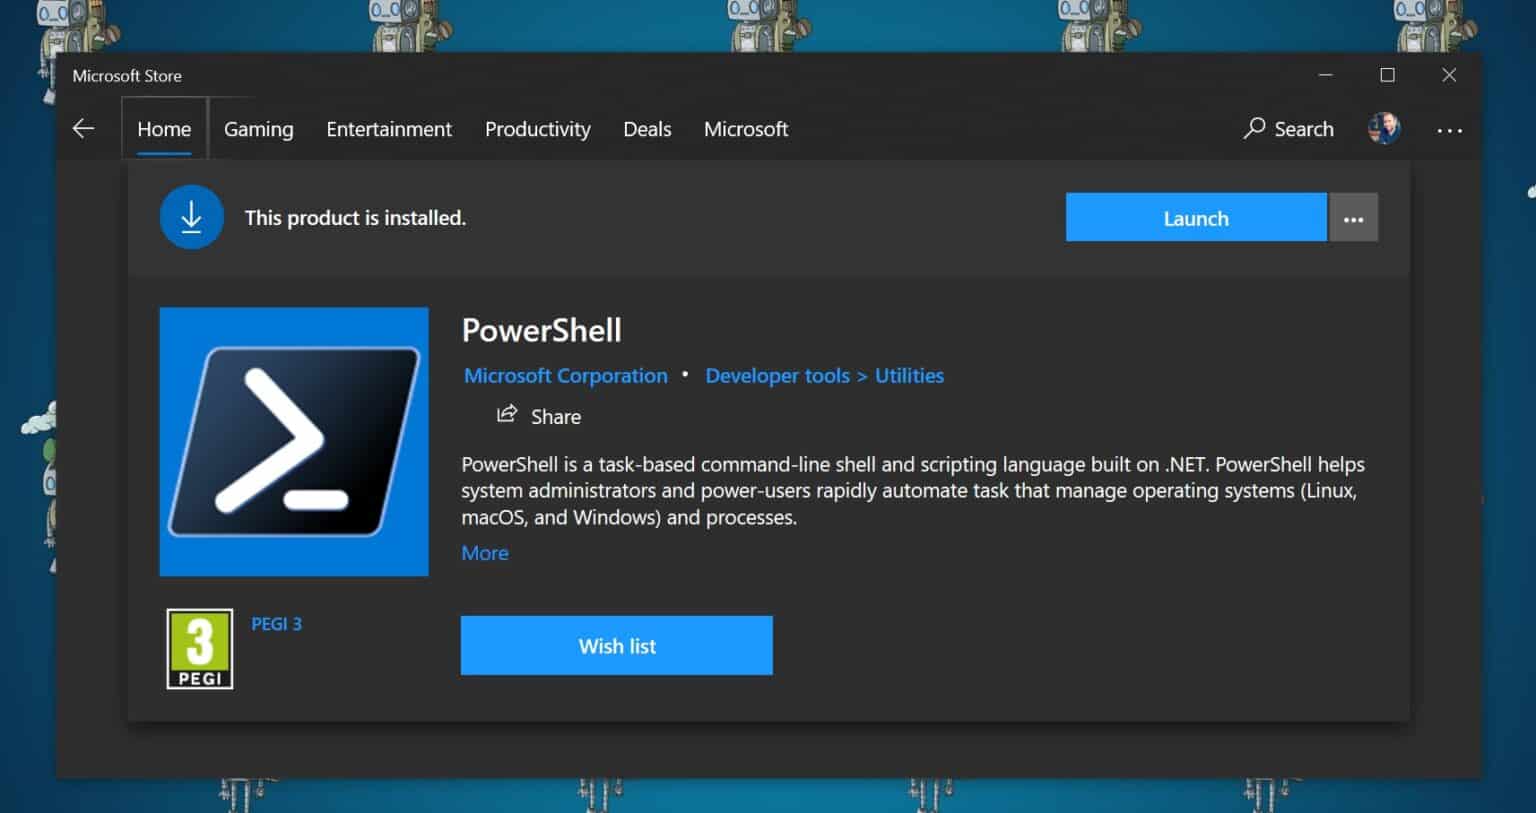Click the PowerShell app logo
This screenshot has width=1536, height=813.
294,441
